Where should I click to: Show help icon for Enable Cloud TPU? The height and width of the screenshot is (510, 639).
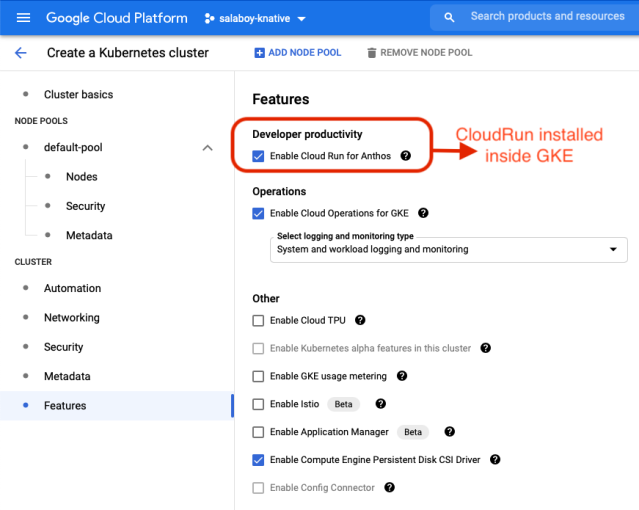click(x=360, y=320)
